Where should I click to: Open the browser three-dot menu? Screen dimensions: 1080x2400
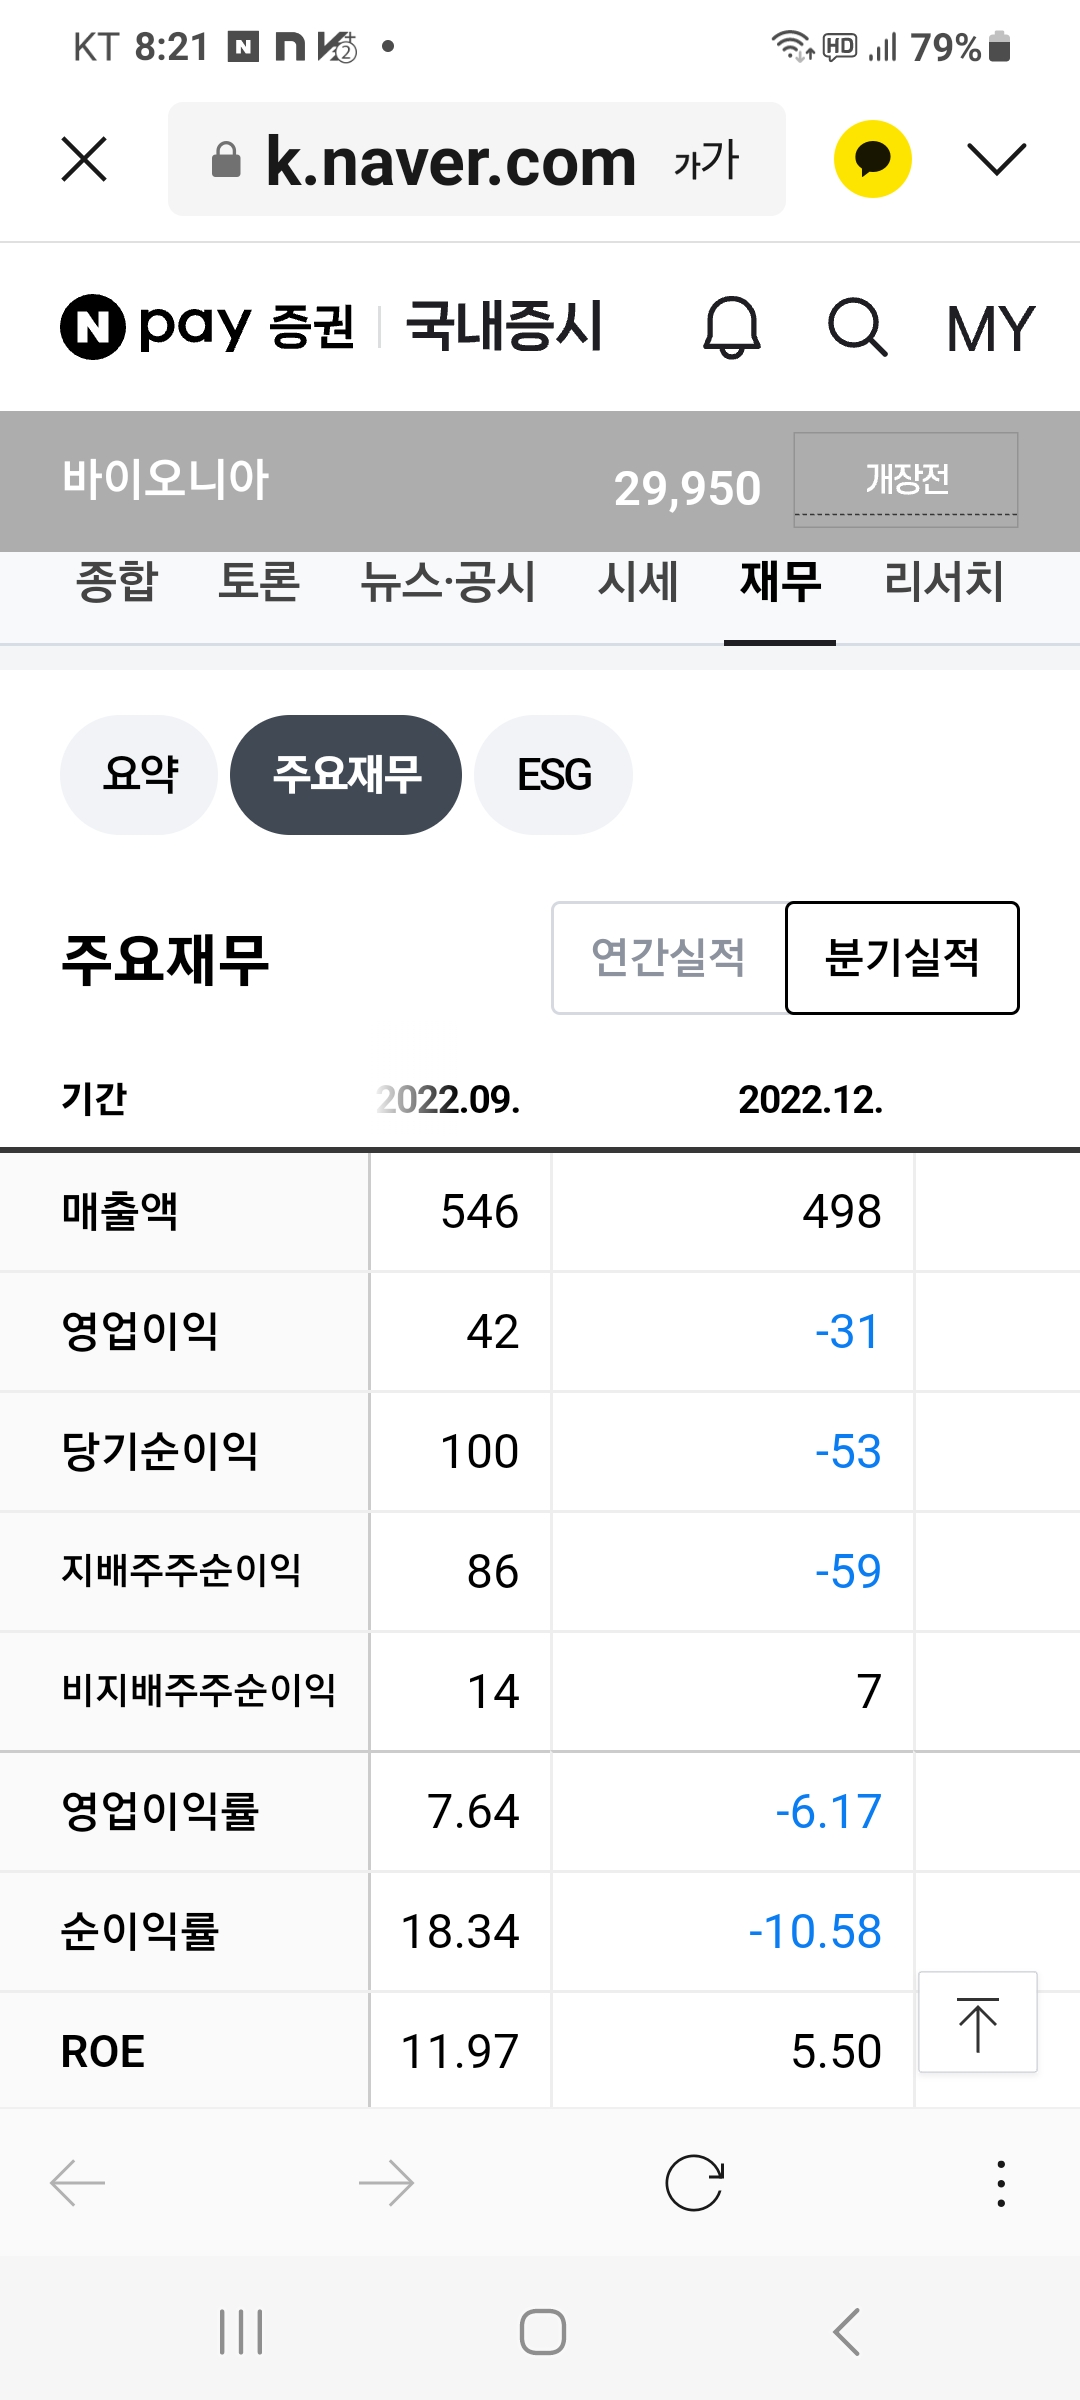(x=1000, y=2182)
